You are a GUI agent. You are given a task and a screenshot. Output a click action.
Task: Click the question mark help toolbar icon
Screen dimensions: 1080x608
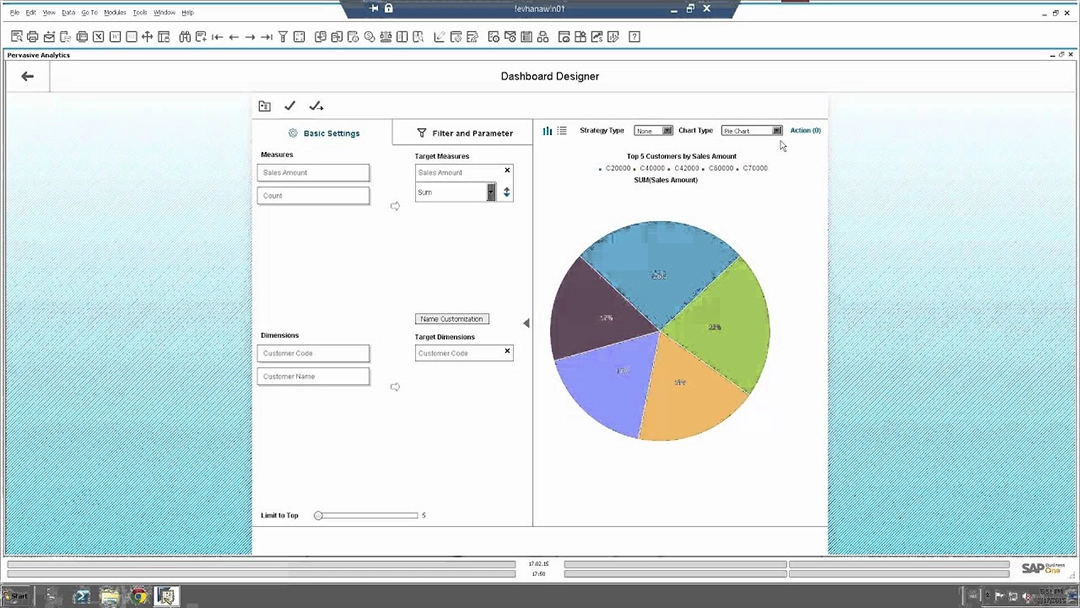[634, 37]
